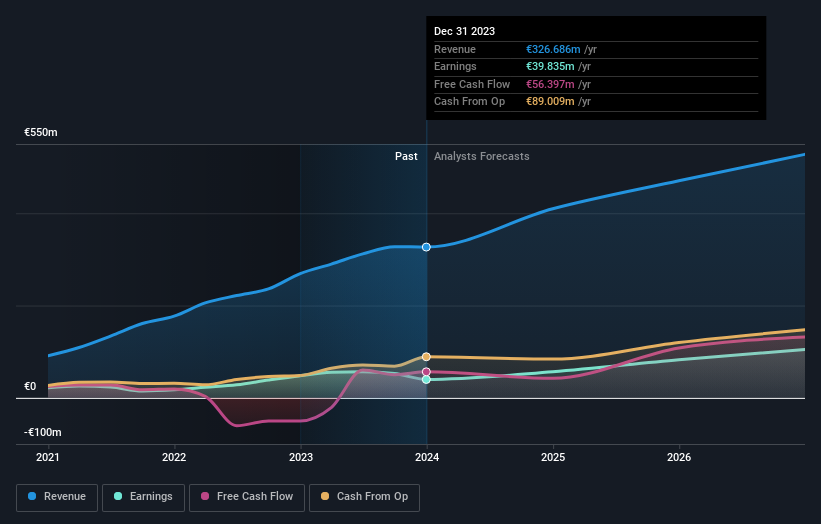Screen dimensions: 821x524
Task: Click the Free Cash Flow tooltip label
Action: (x=472, y=84)
